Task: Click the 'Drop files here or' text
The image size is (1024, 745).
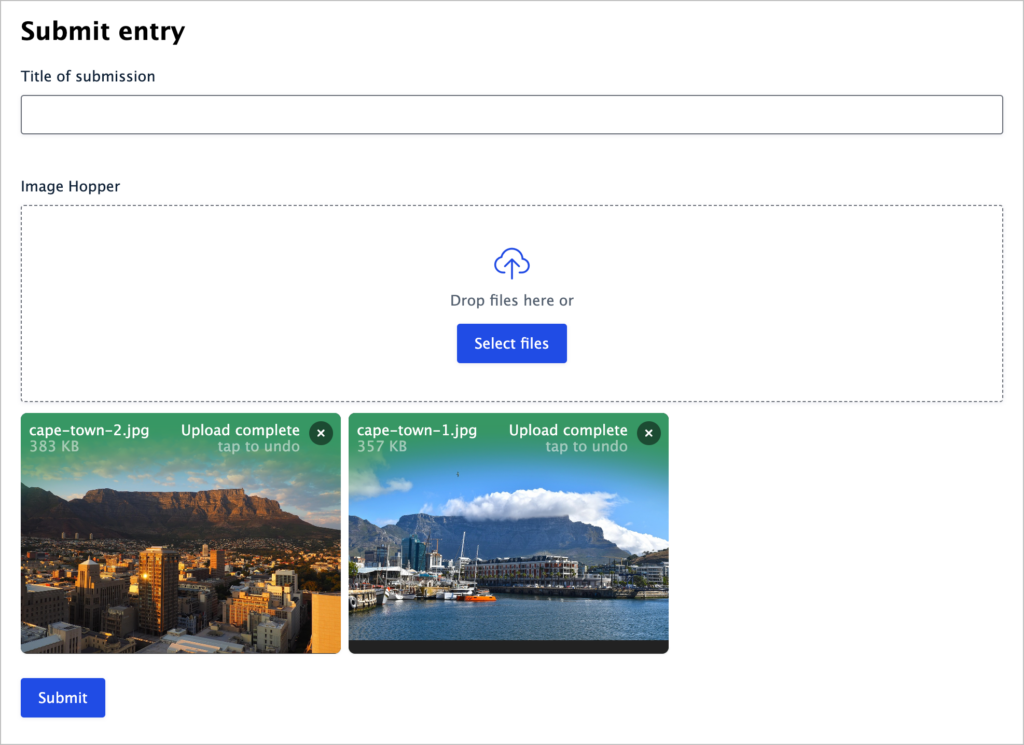Action: (x=511, y=300)
